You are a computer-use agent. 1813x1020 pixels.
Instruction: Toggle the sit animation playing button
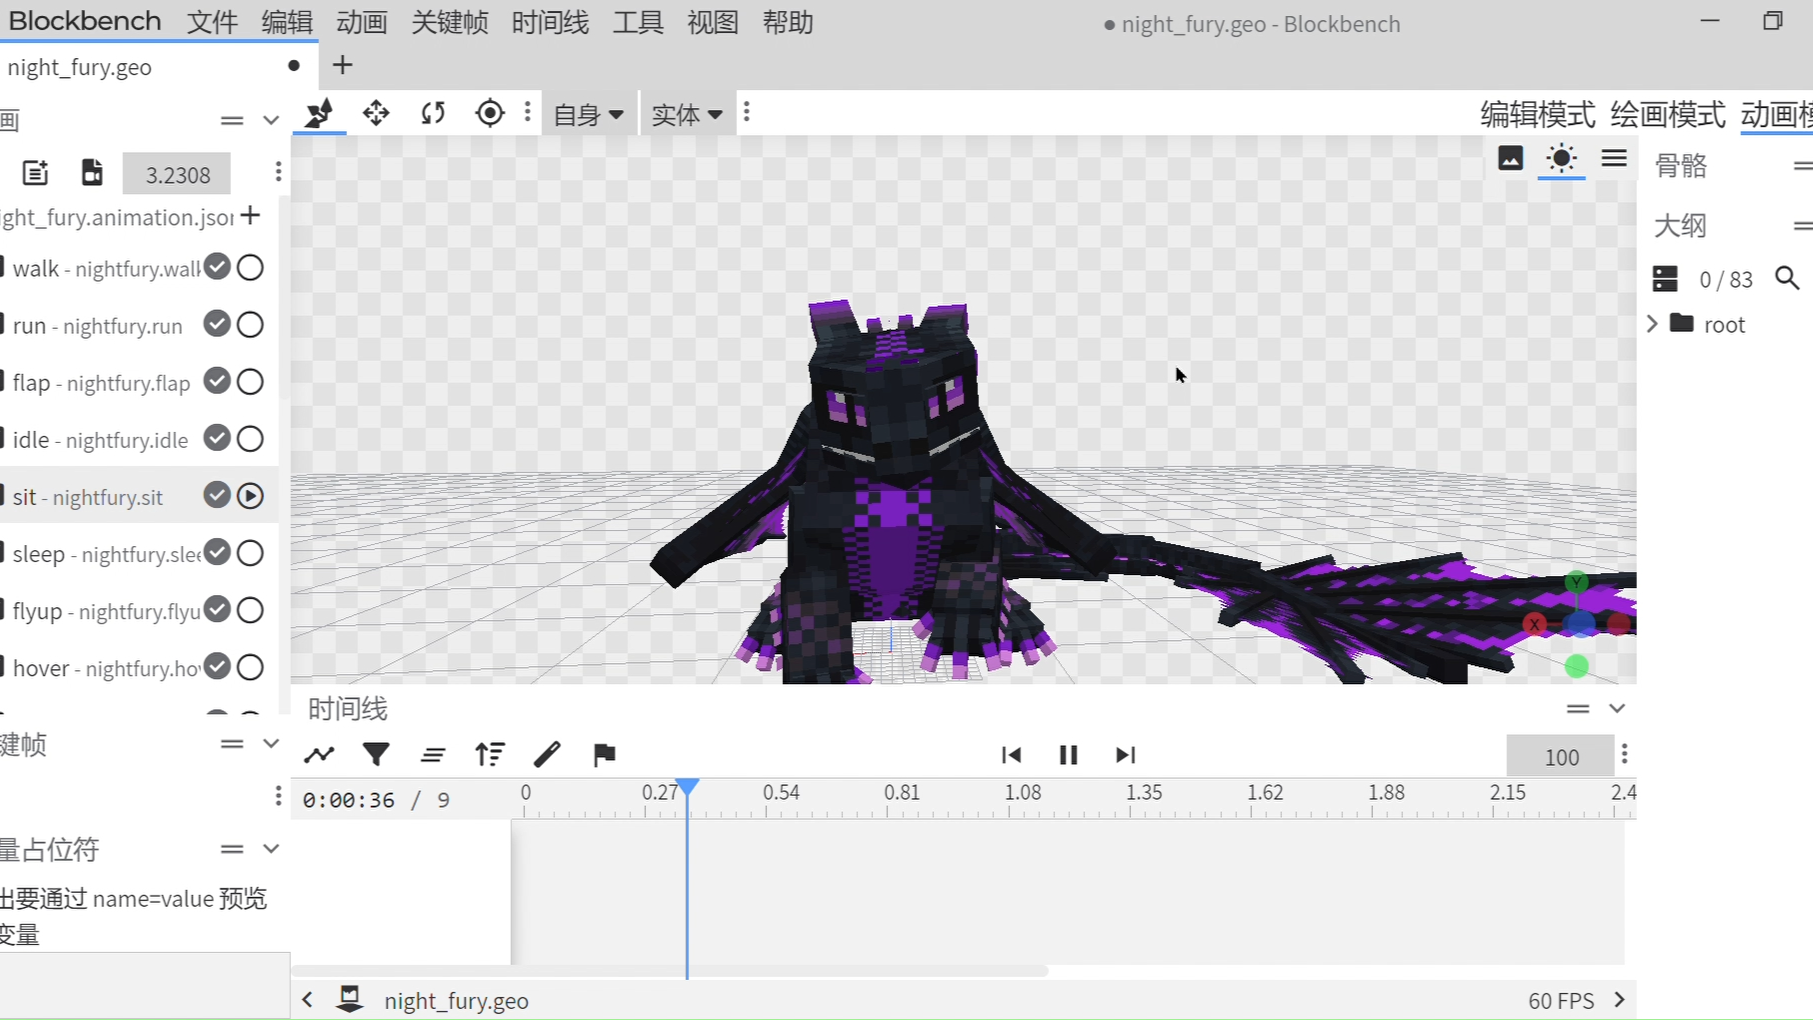tap(251, 495)
